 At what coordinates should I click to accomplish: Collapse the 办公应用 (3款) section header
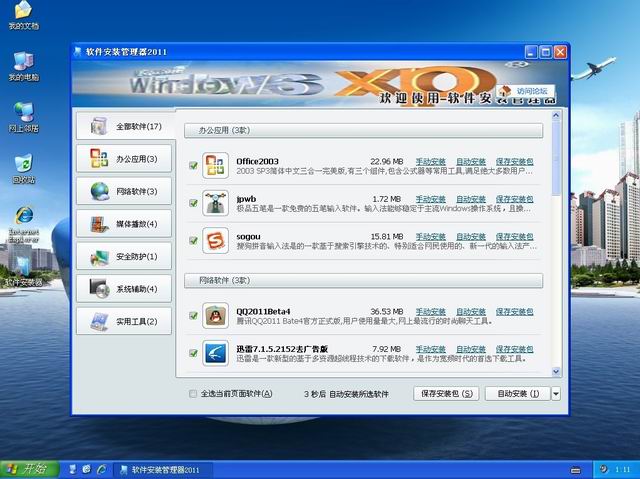[363, 131]
